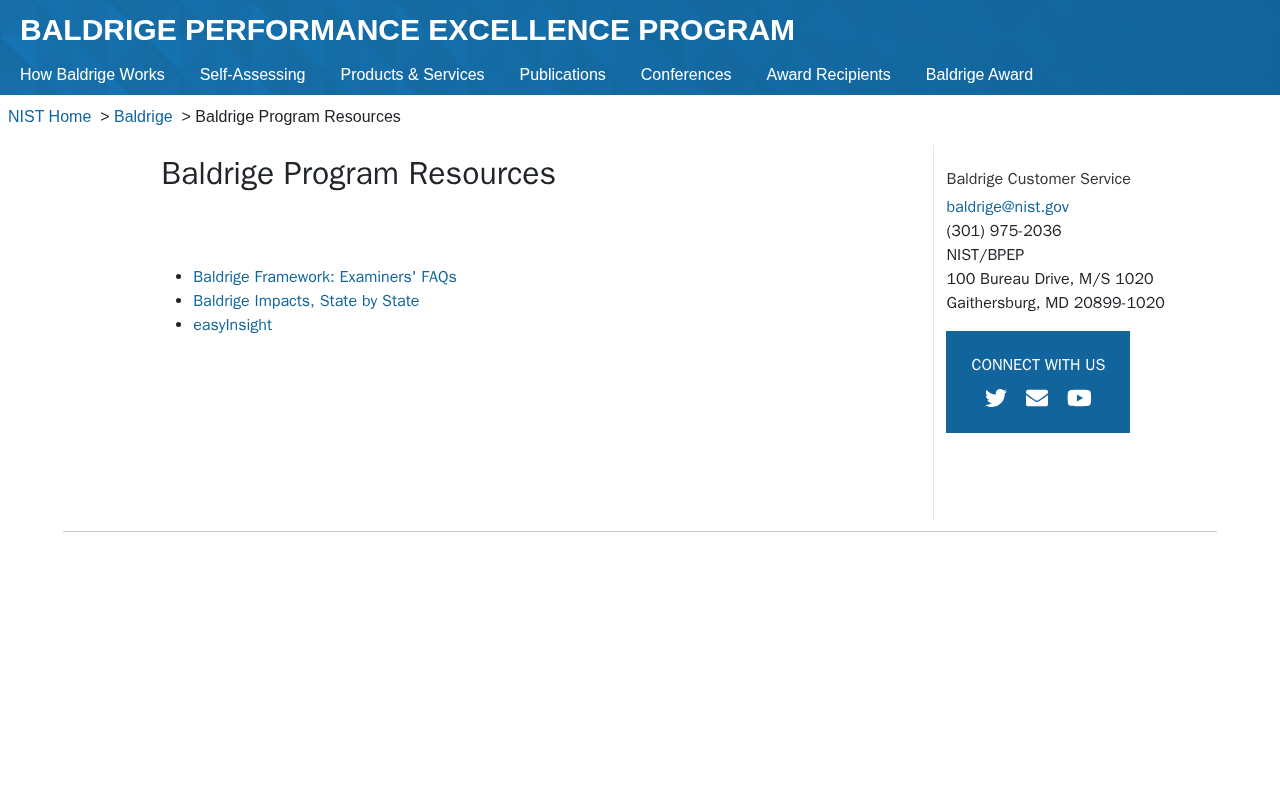Open the Twitter icon under Connect With Us
The height and width of the screenshot is (800, 1280).
(x=996, y=398)
